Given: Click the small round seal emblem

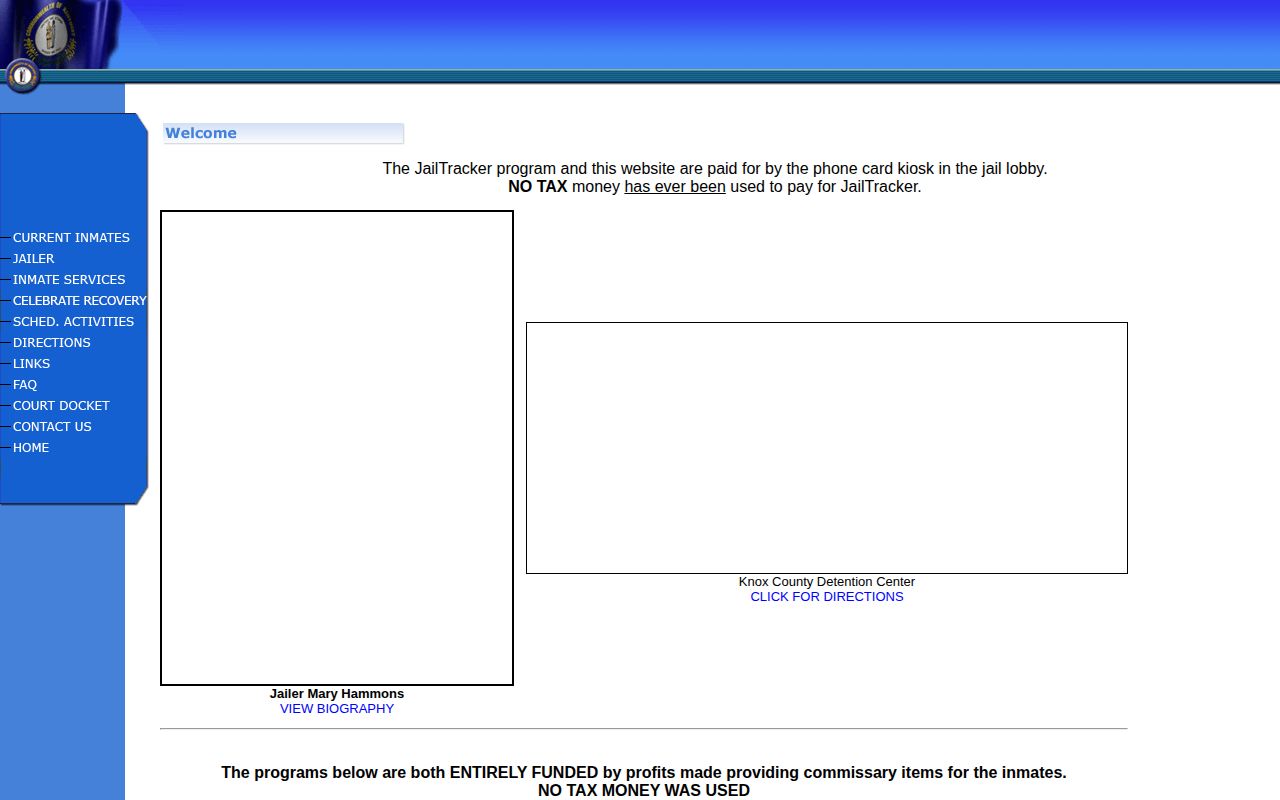Looking at the screenshot, I should point(22,75).
